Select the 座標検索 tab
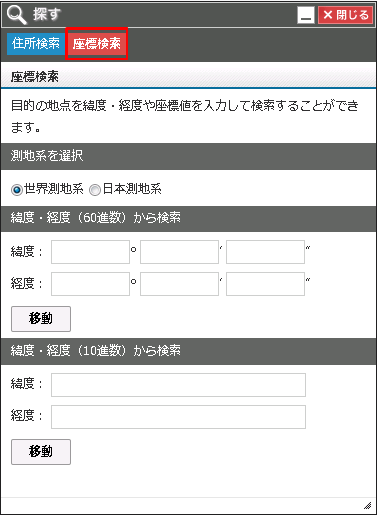Viewport: 377px width, 515px height. [x=97, y=44]
